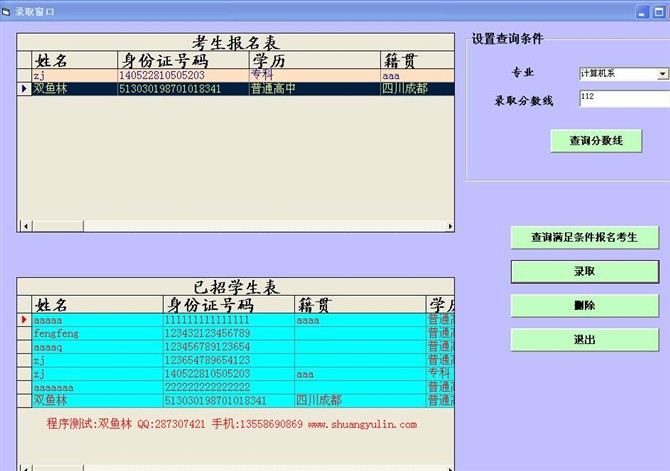670x471 pixels.
Task: Click the 已招学生表 table title
Action: [x=236, y=287]
